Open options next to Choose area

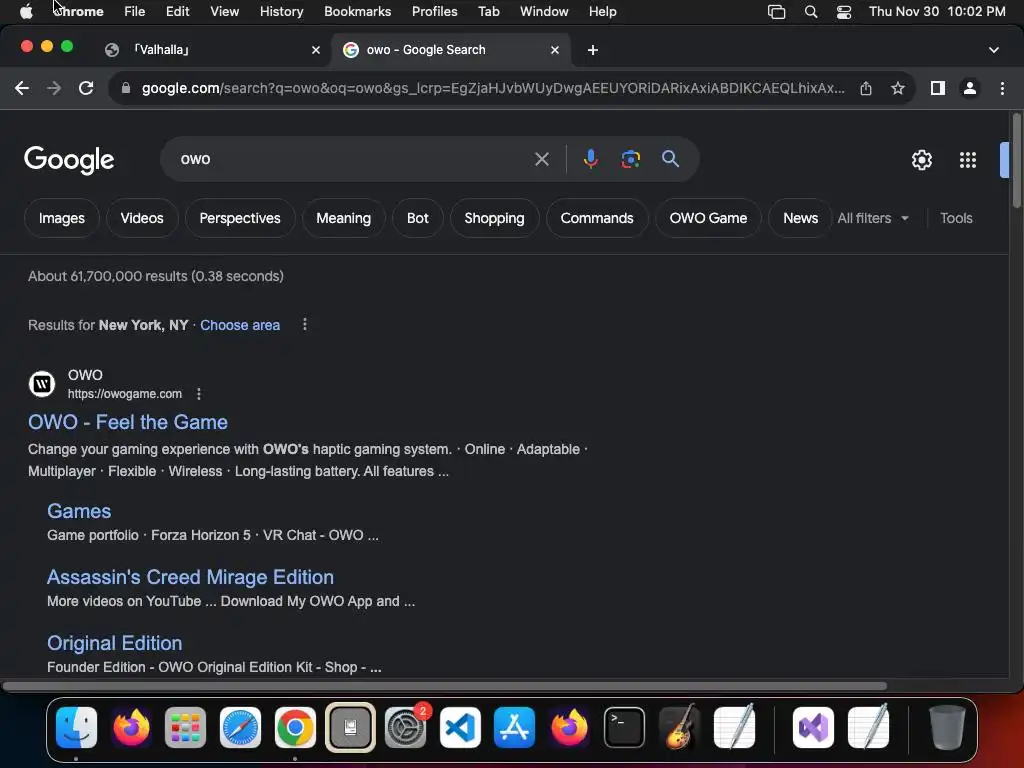click(304, 325)
